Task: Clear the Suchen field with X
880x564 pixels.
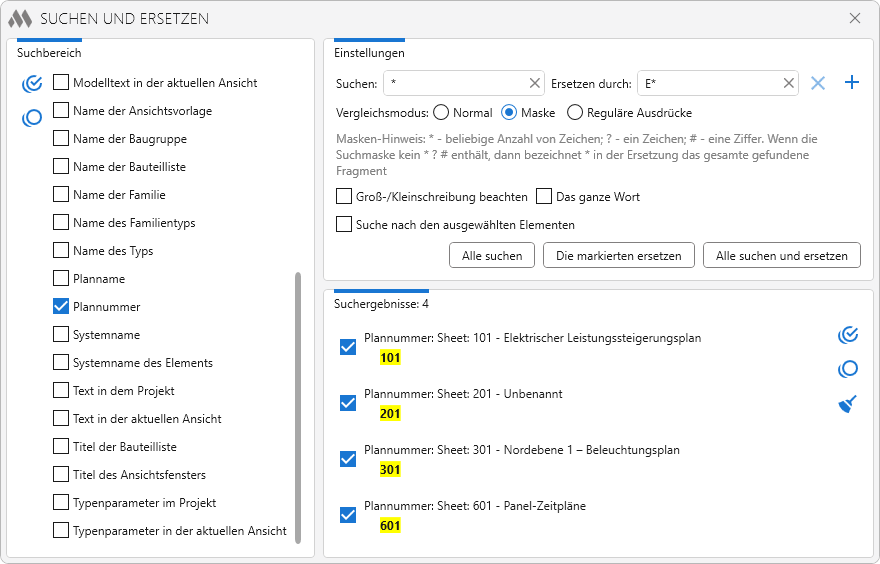Action: click(x=534, y=83)
